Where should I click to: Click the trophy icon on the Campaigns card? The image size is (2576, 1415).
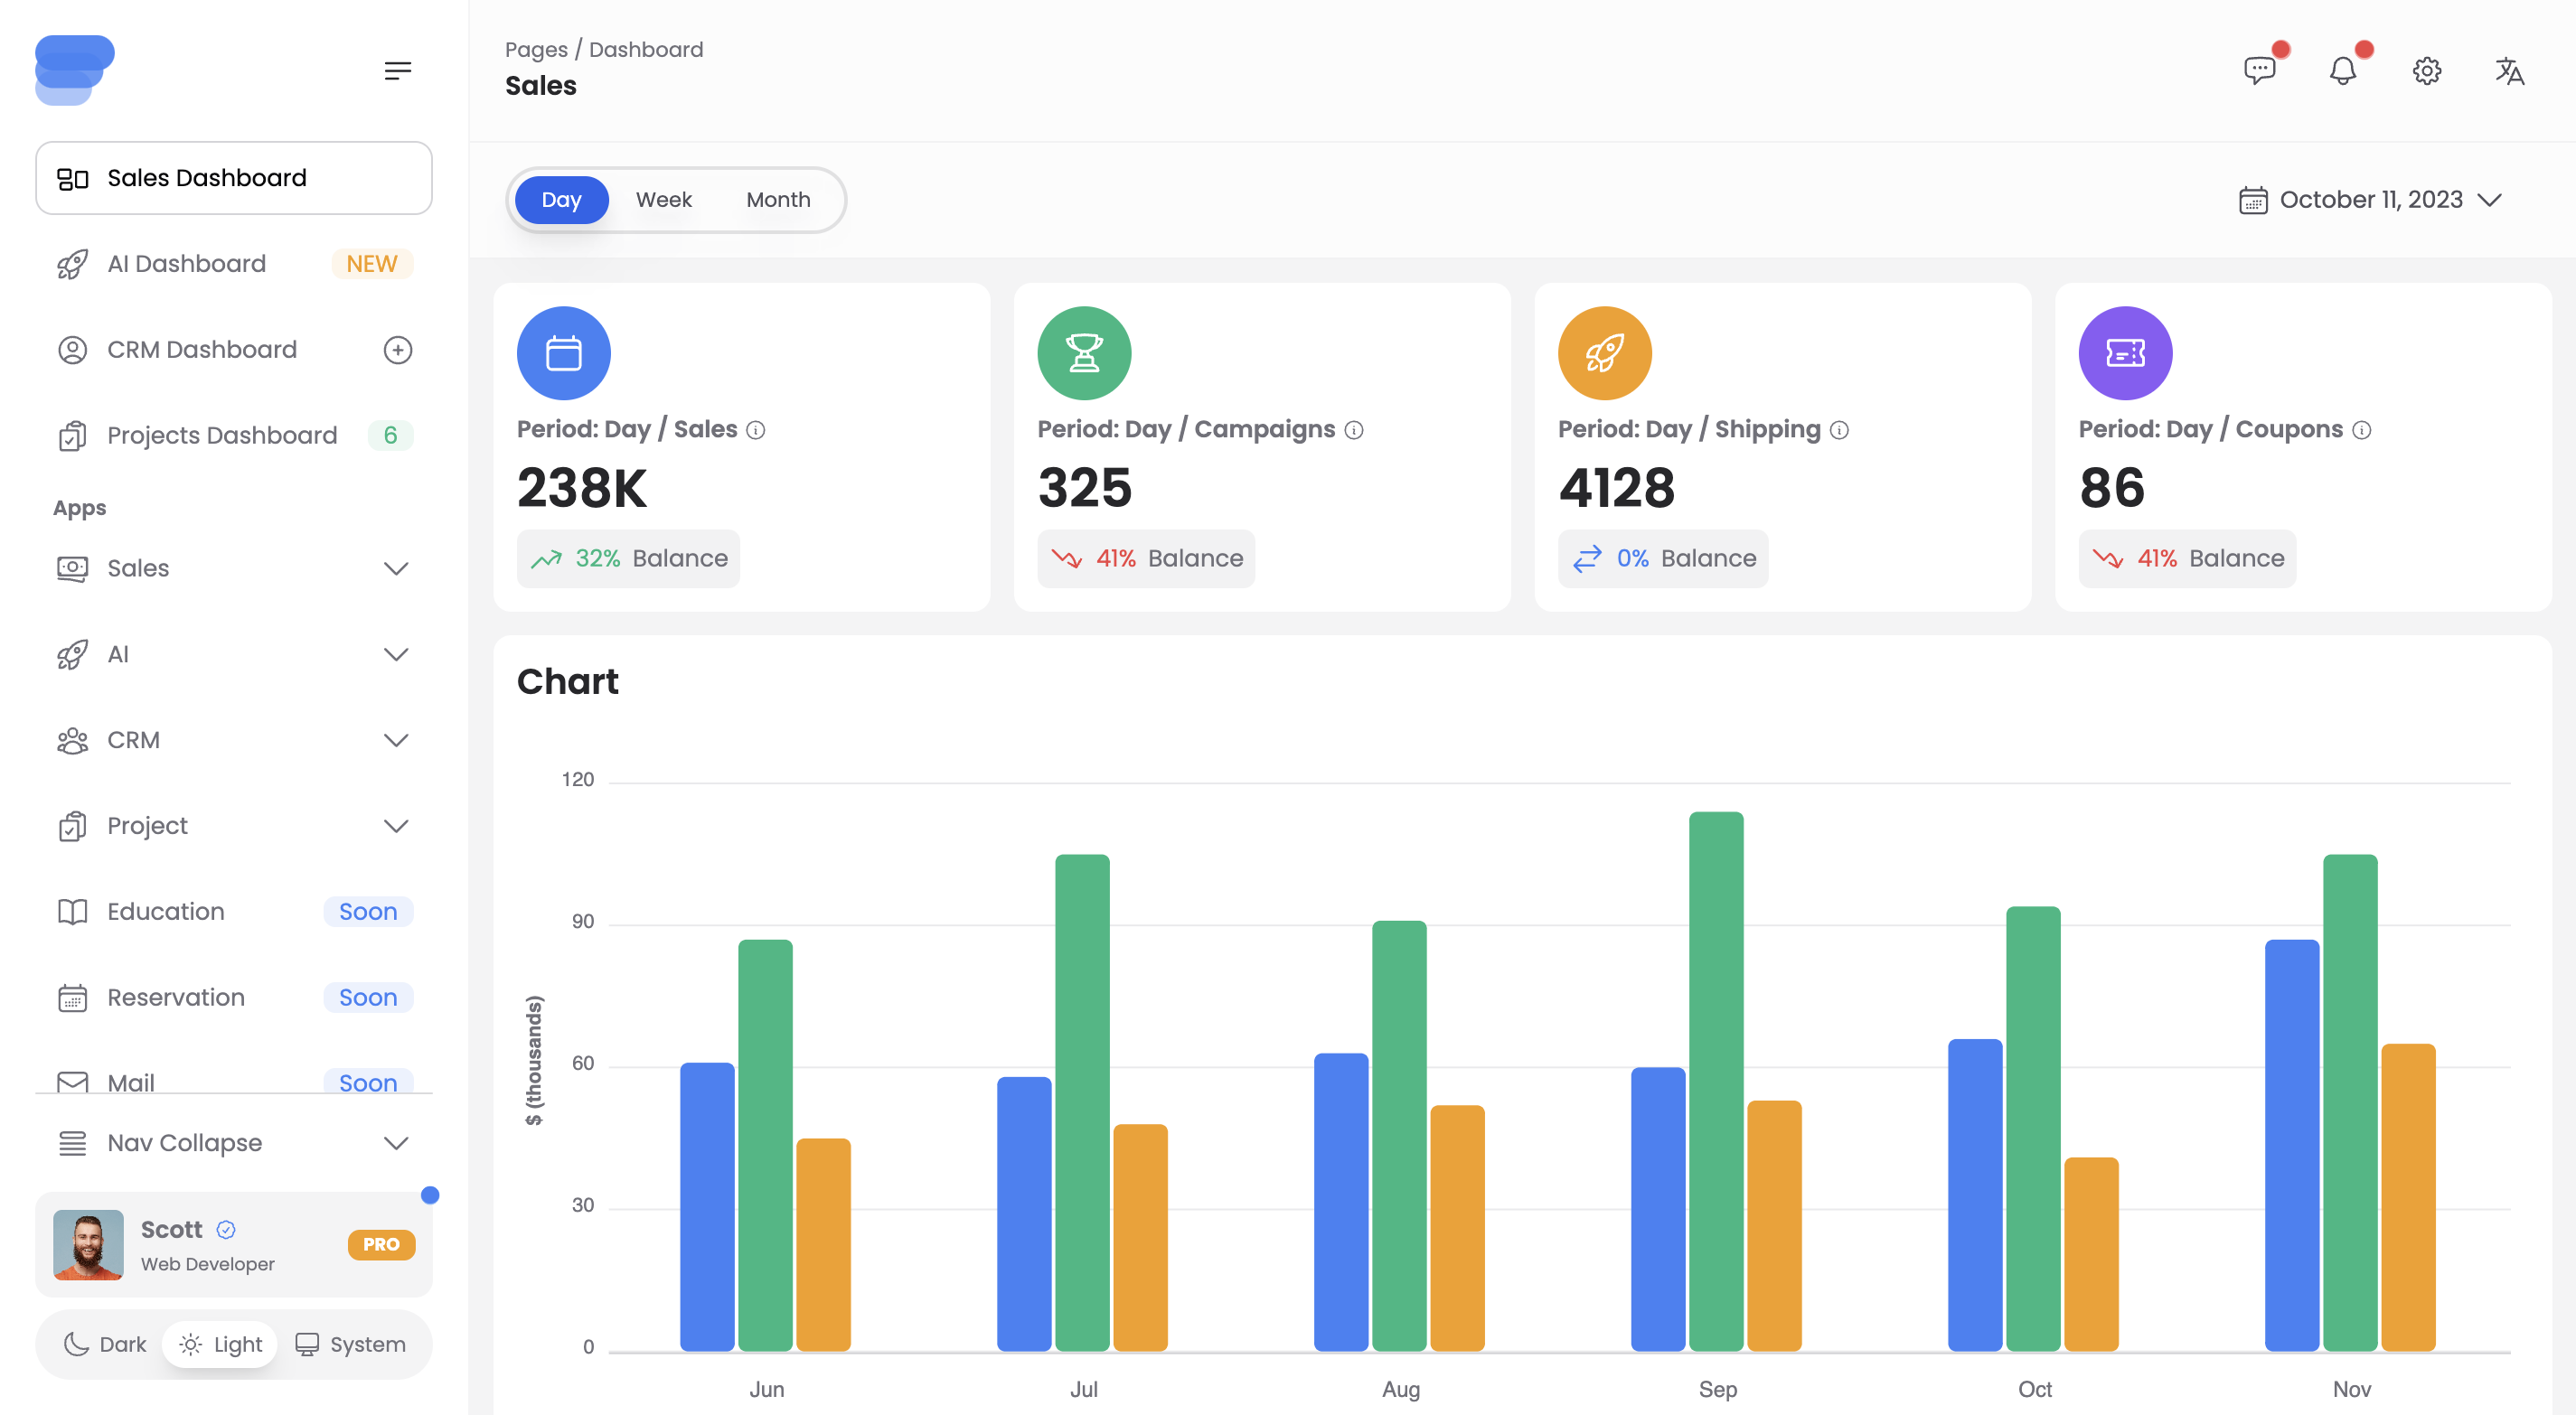(1084, 352)
